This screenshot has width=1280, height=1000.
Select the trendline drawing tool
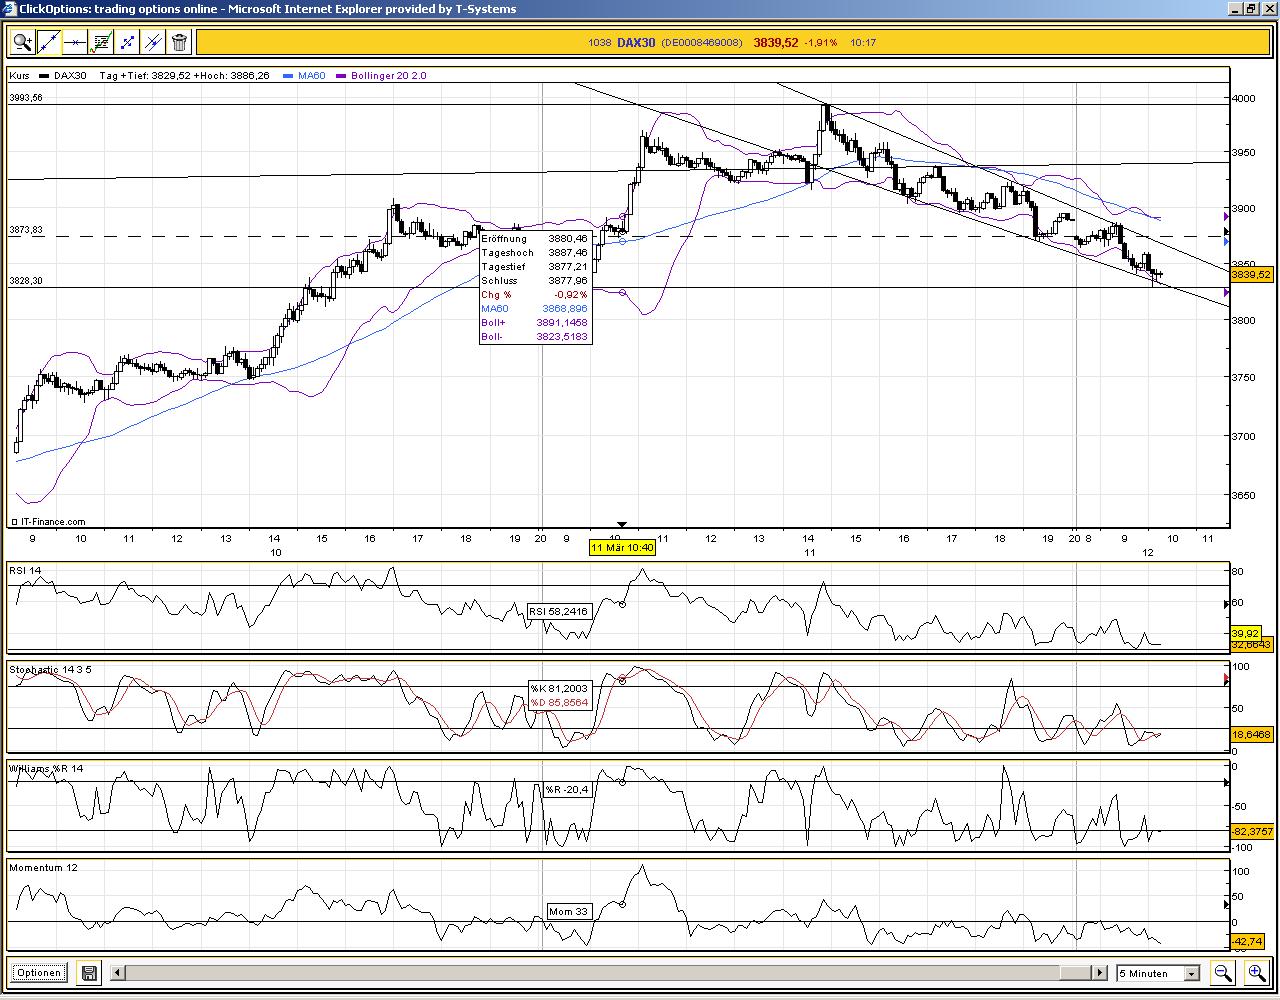point(48,42)
